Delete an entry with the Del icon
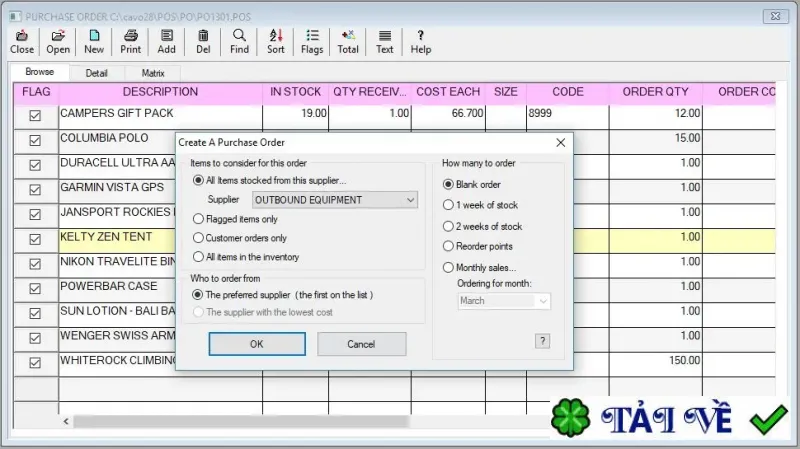This screenshot has height=449, width=800. pyautogui.click(x=203, y=42)
